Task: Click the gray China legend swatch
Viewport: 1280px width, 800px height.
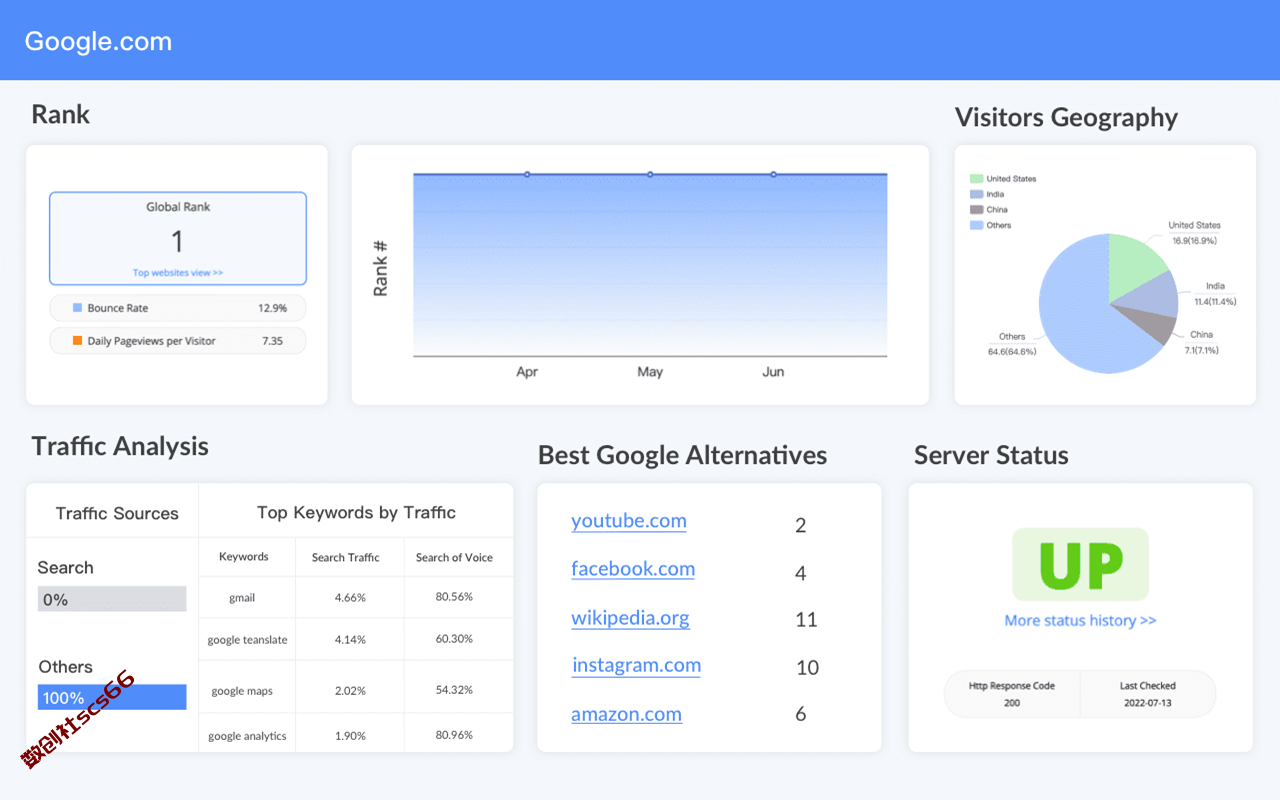Action: tap(976, 209)
